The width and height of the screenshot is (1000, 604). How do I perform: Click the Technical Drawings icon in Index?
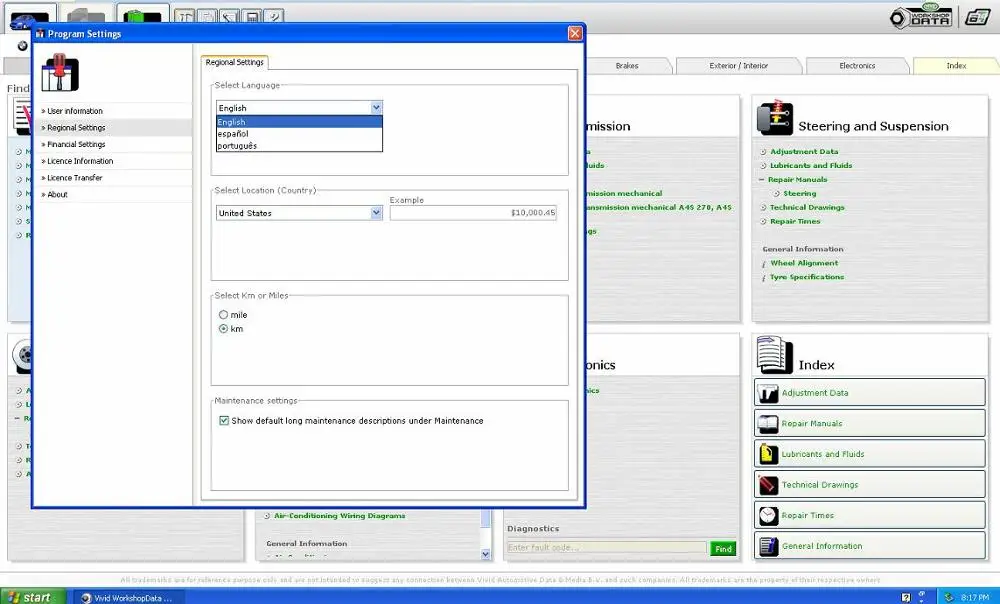click(x=768, y=485)
